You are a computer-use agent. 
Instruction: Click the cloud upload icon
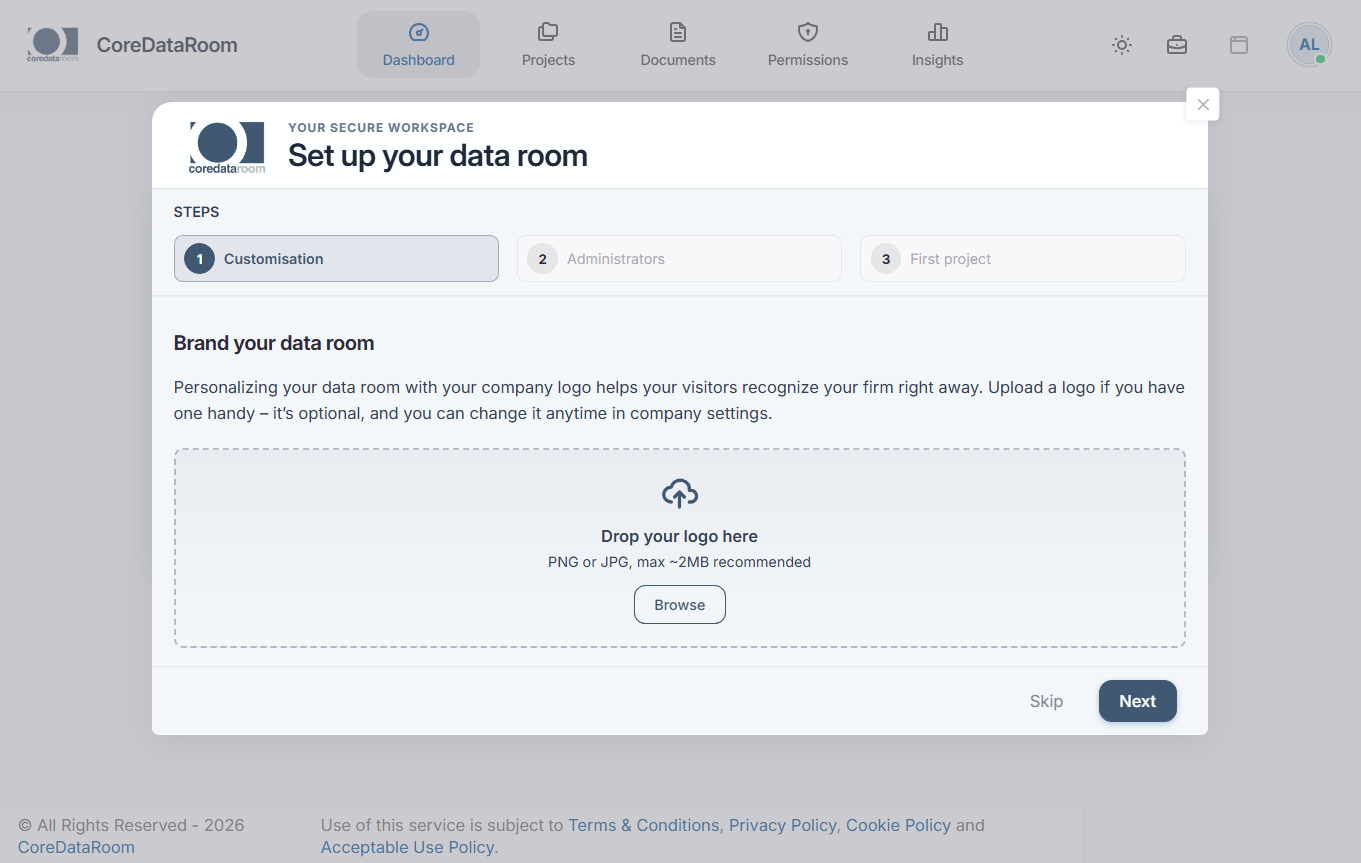(x=680, y=493)
